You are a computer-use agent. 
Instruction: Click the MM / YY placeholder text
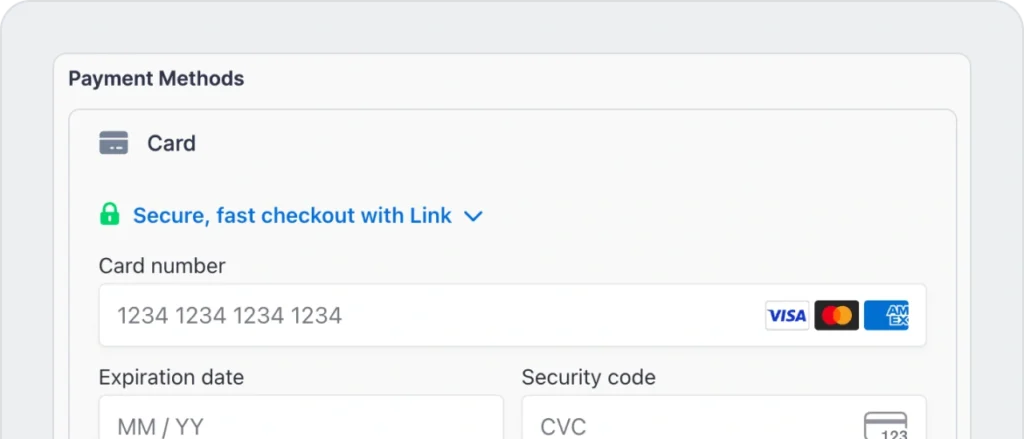[160, 427]
